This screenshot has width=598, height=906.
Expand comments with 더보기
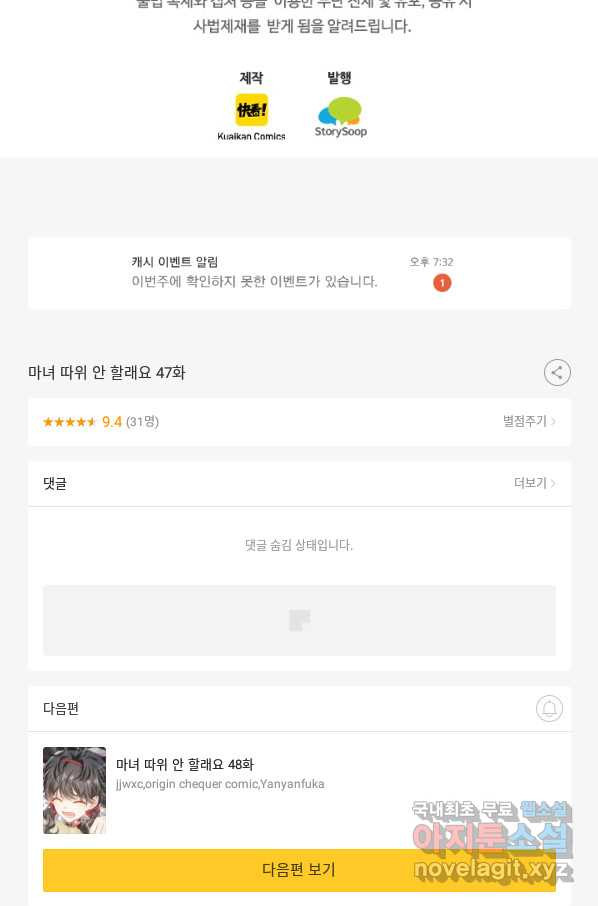[x=534, y=483]
